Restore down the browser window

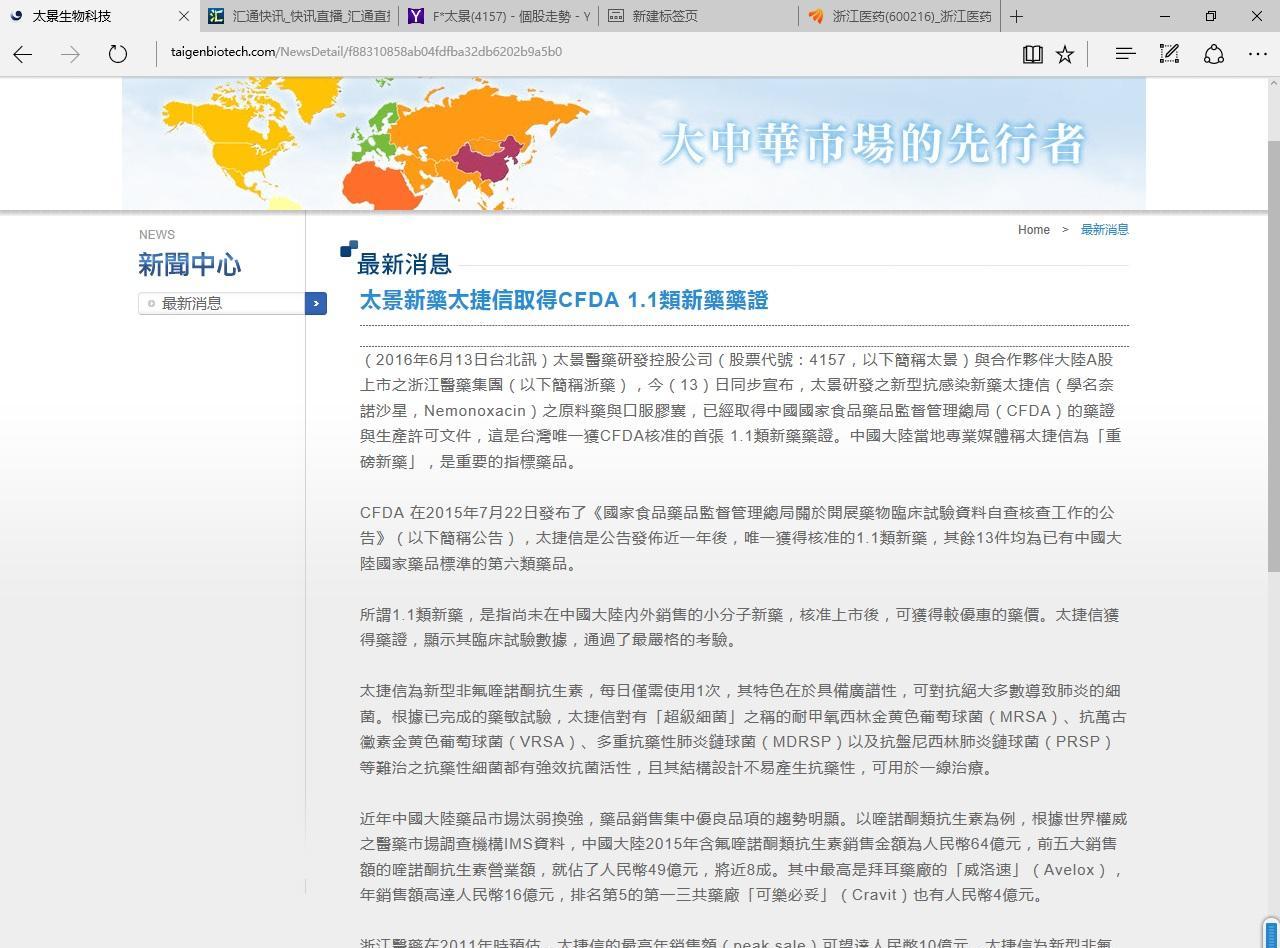[1211, 16]
